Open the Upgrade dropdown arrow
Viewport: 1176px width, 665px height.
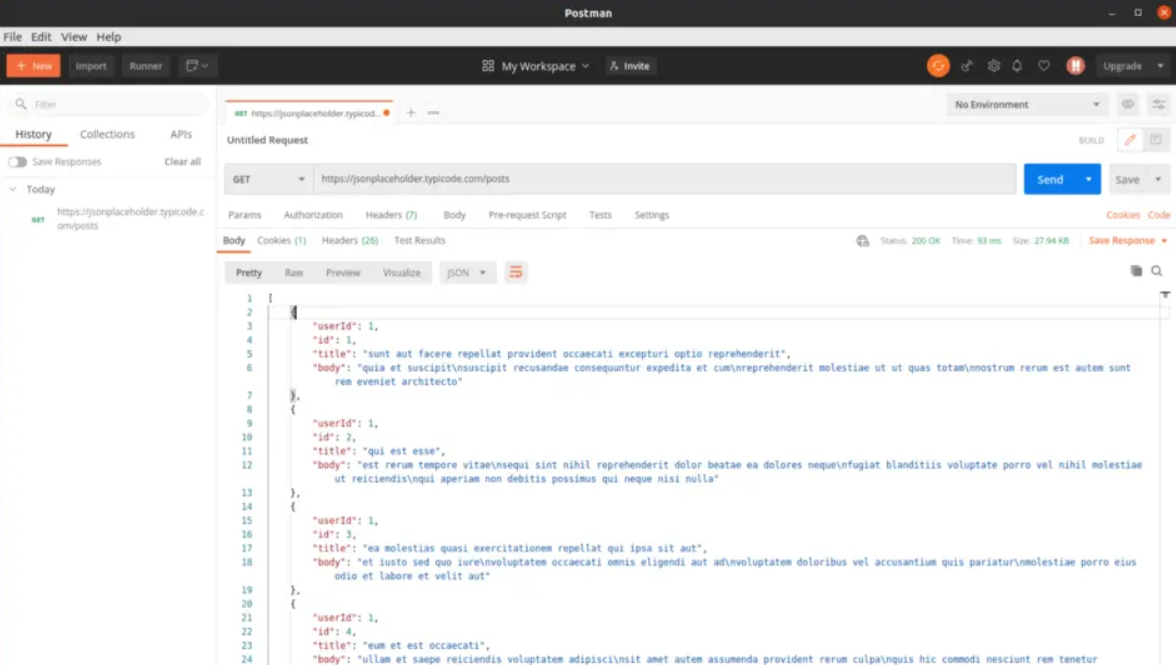point(1160,66)
